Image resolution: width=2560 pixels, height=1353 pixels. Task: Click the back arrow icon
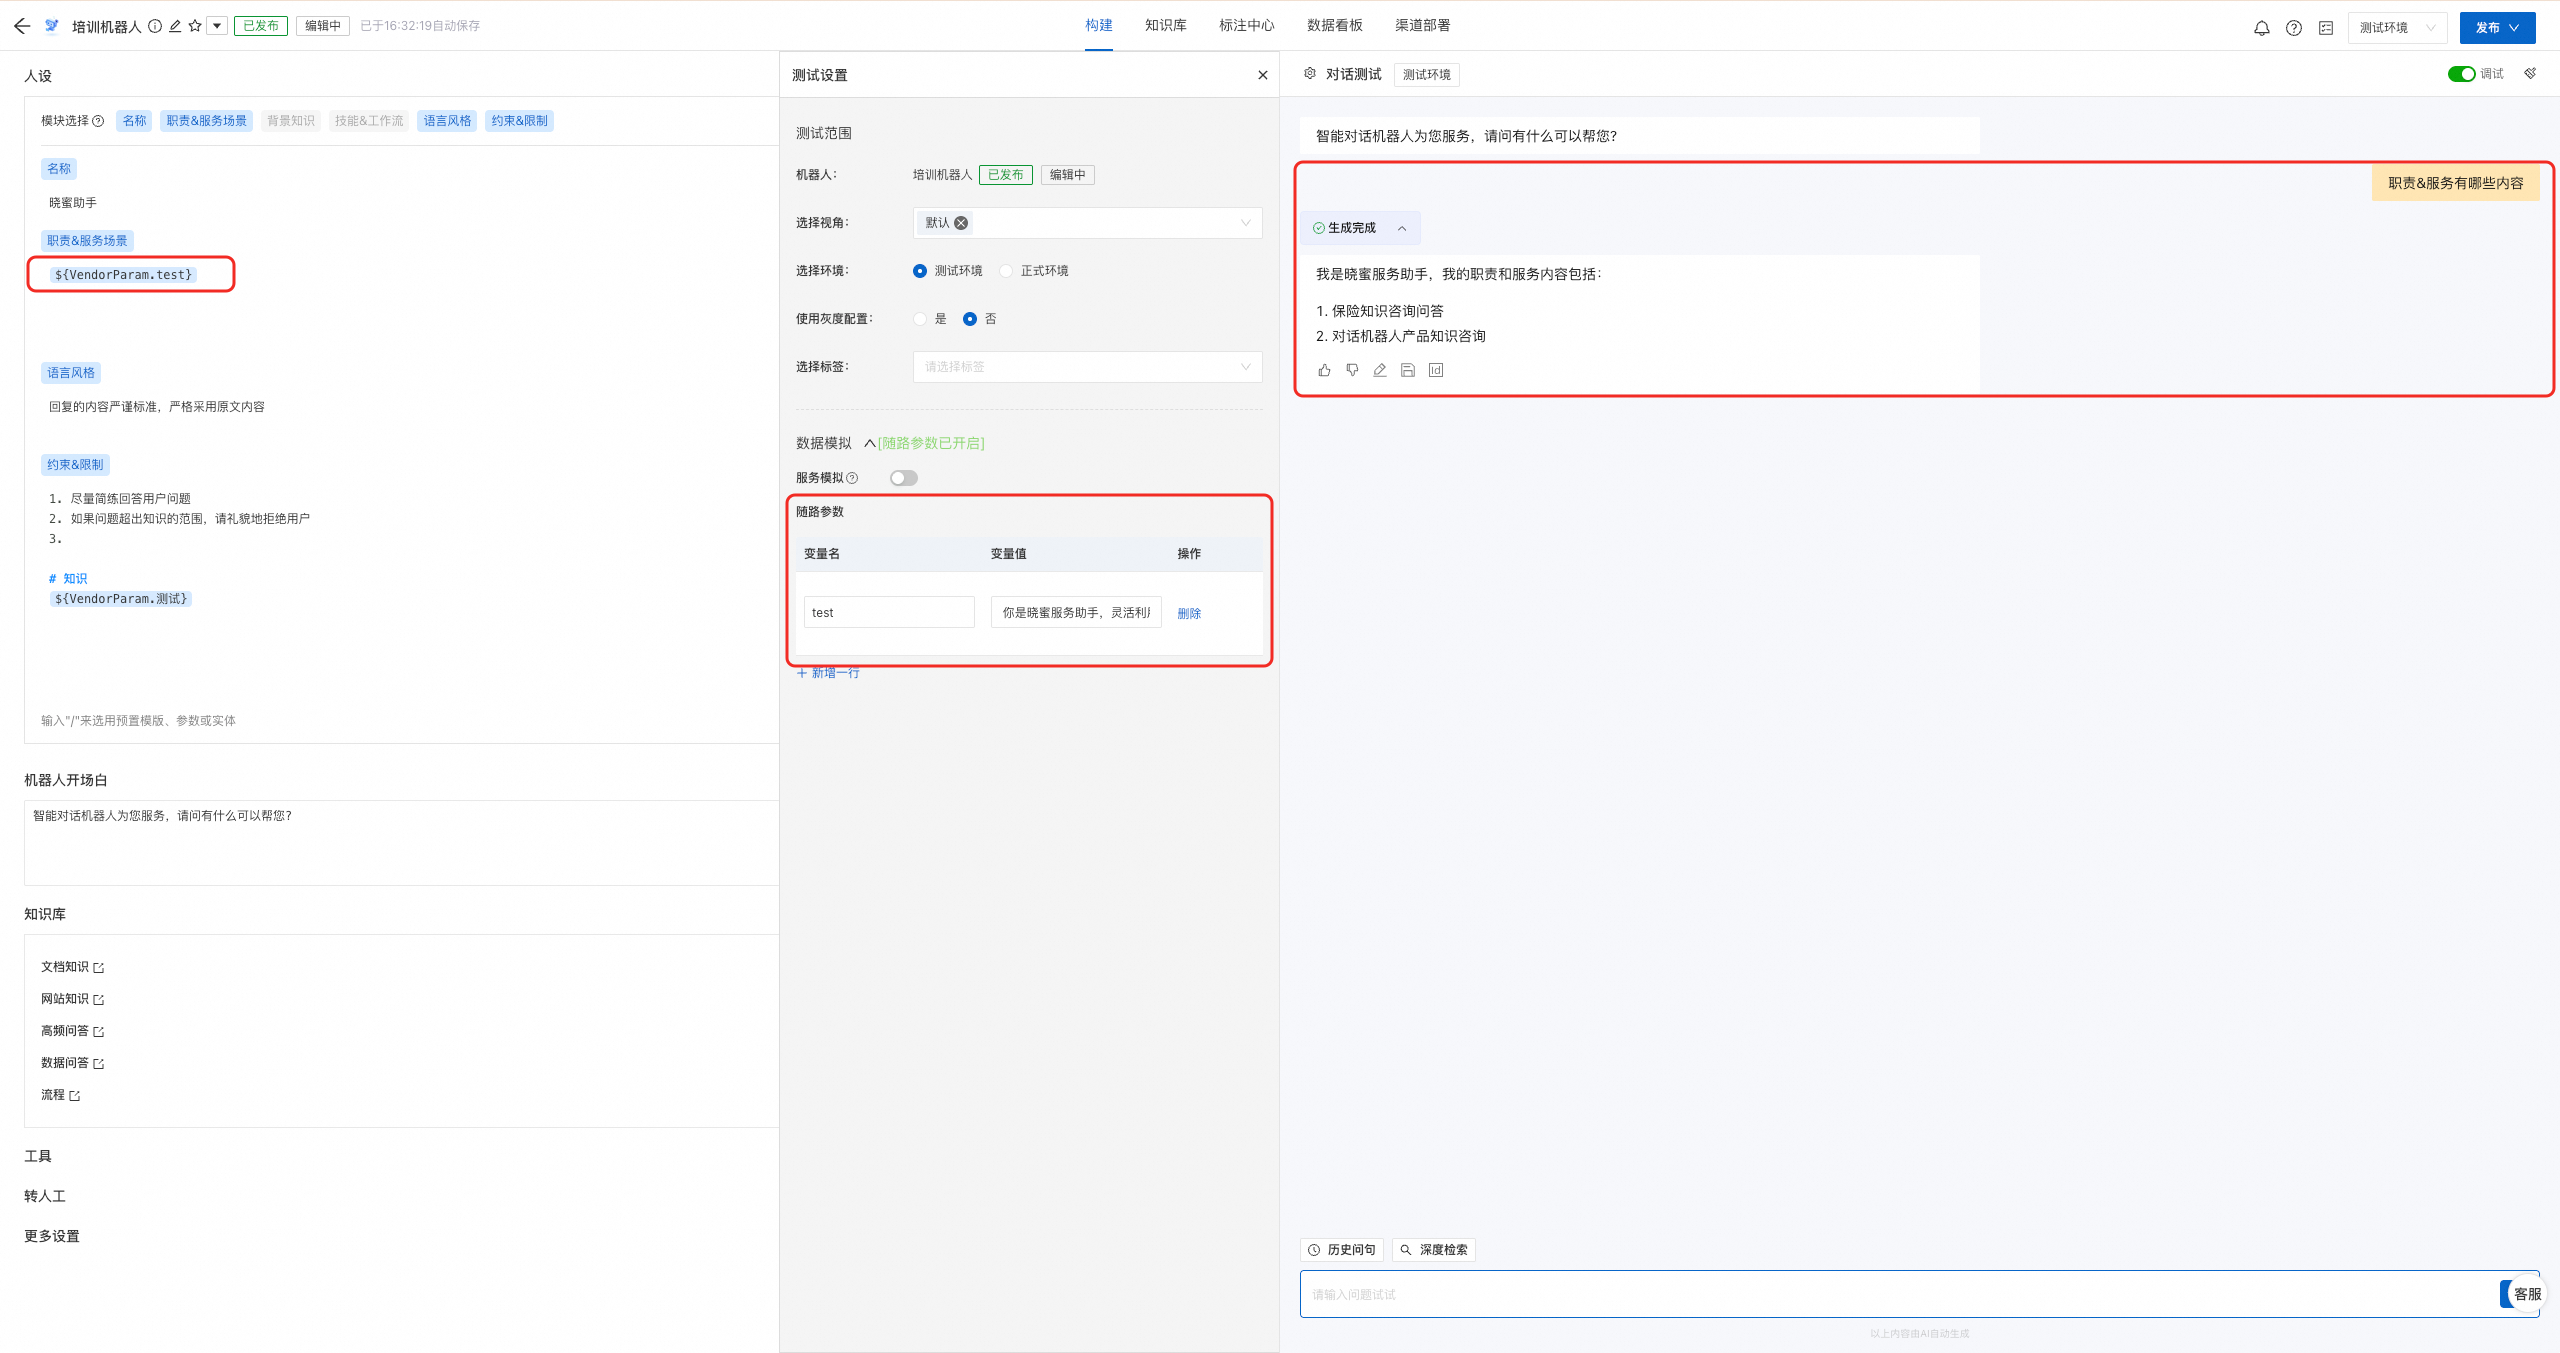(x=22, y=26)
